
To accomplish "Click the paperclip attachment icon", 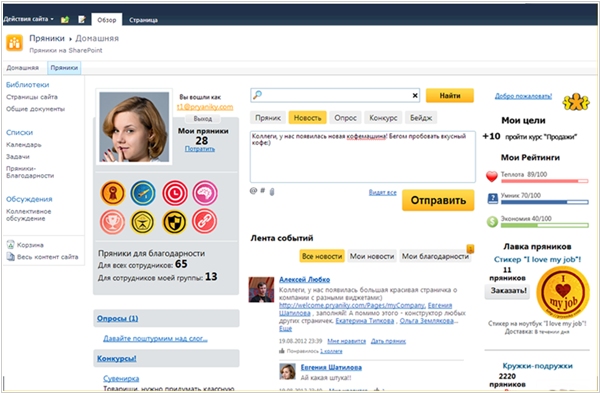I will click(x=272, y=191).
